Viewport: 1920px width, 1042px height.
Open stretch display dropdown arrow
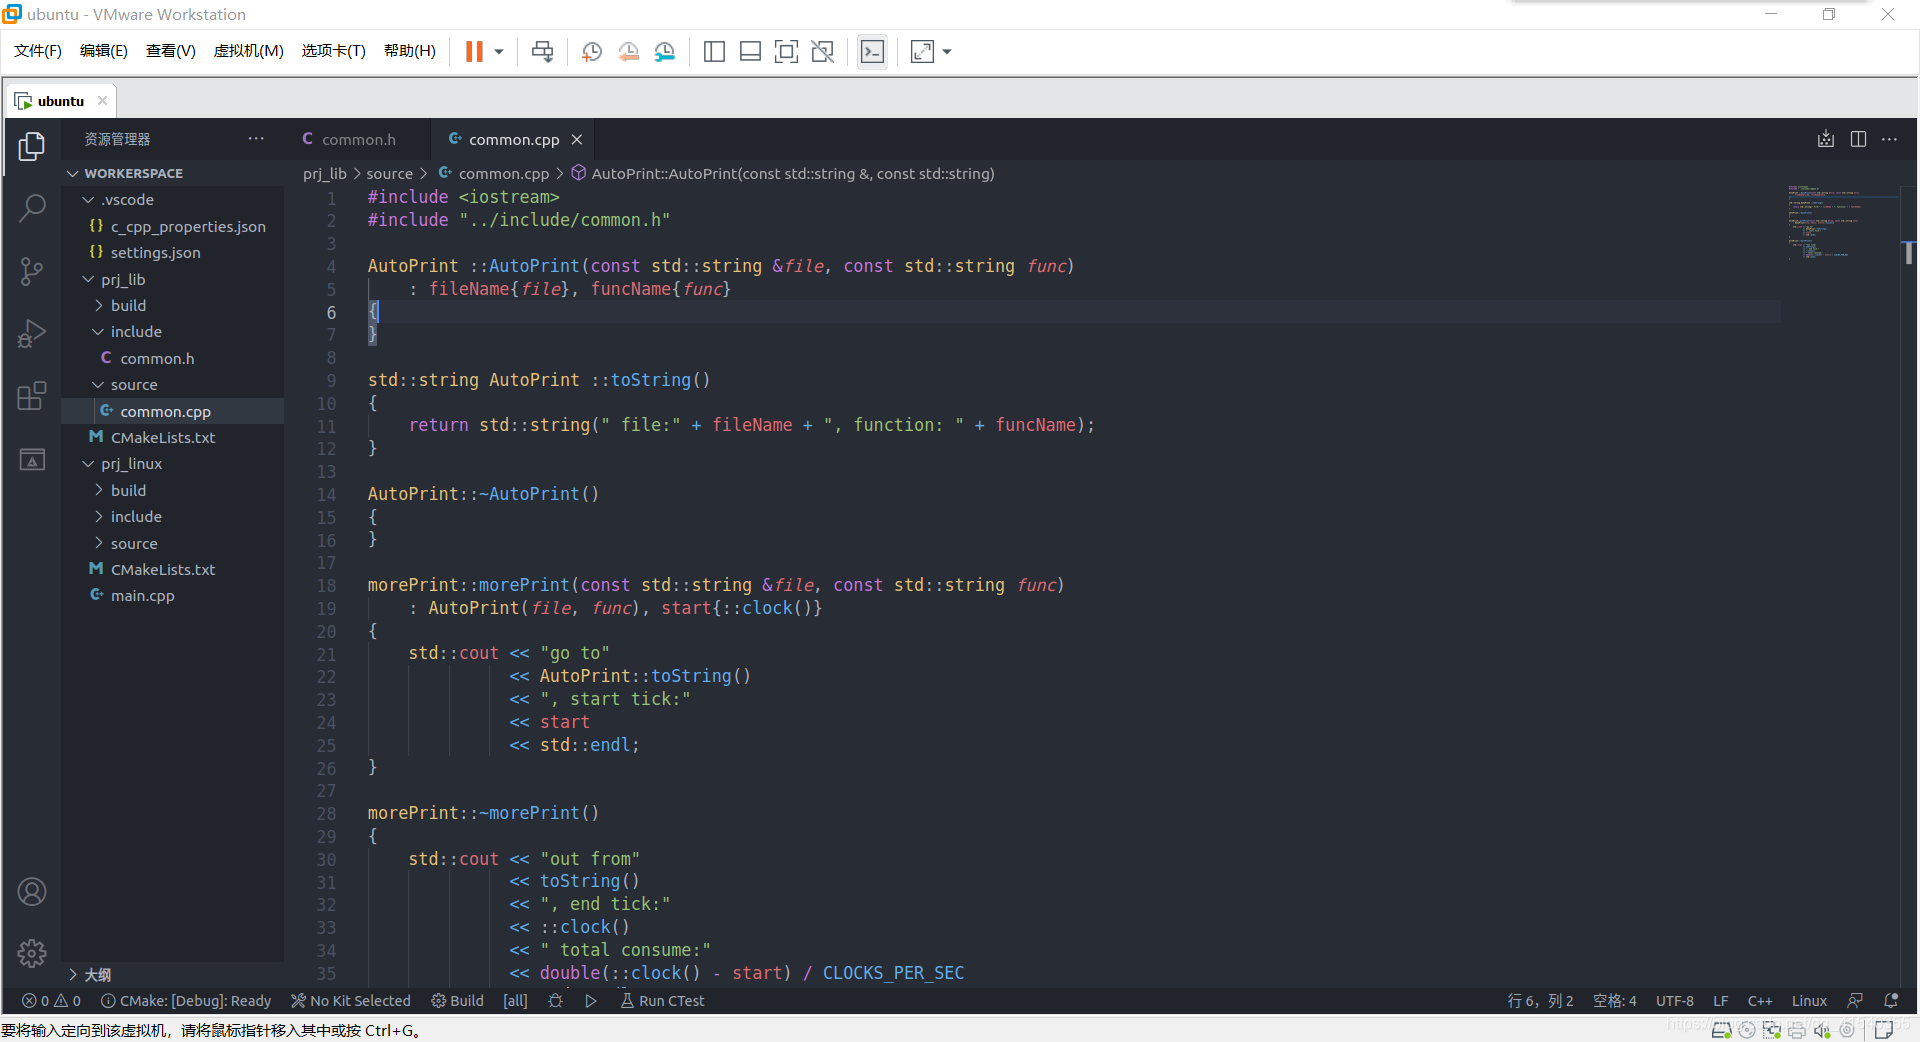coord(947,52)
